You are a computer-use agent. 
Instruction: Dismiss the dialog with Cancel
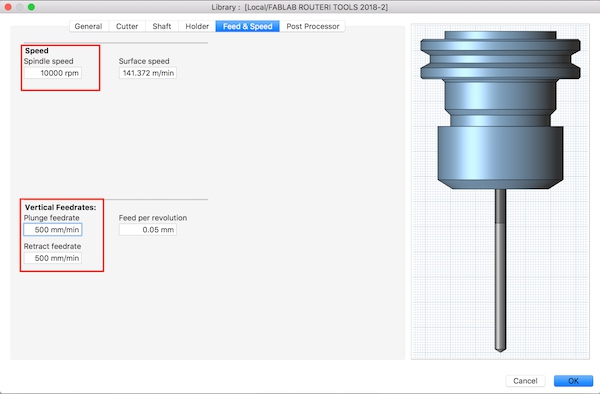525,381
